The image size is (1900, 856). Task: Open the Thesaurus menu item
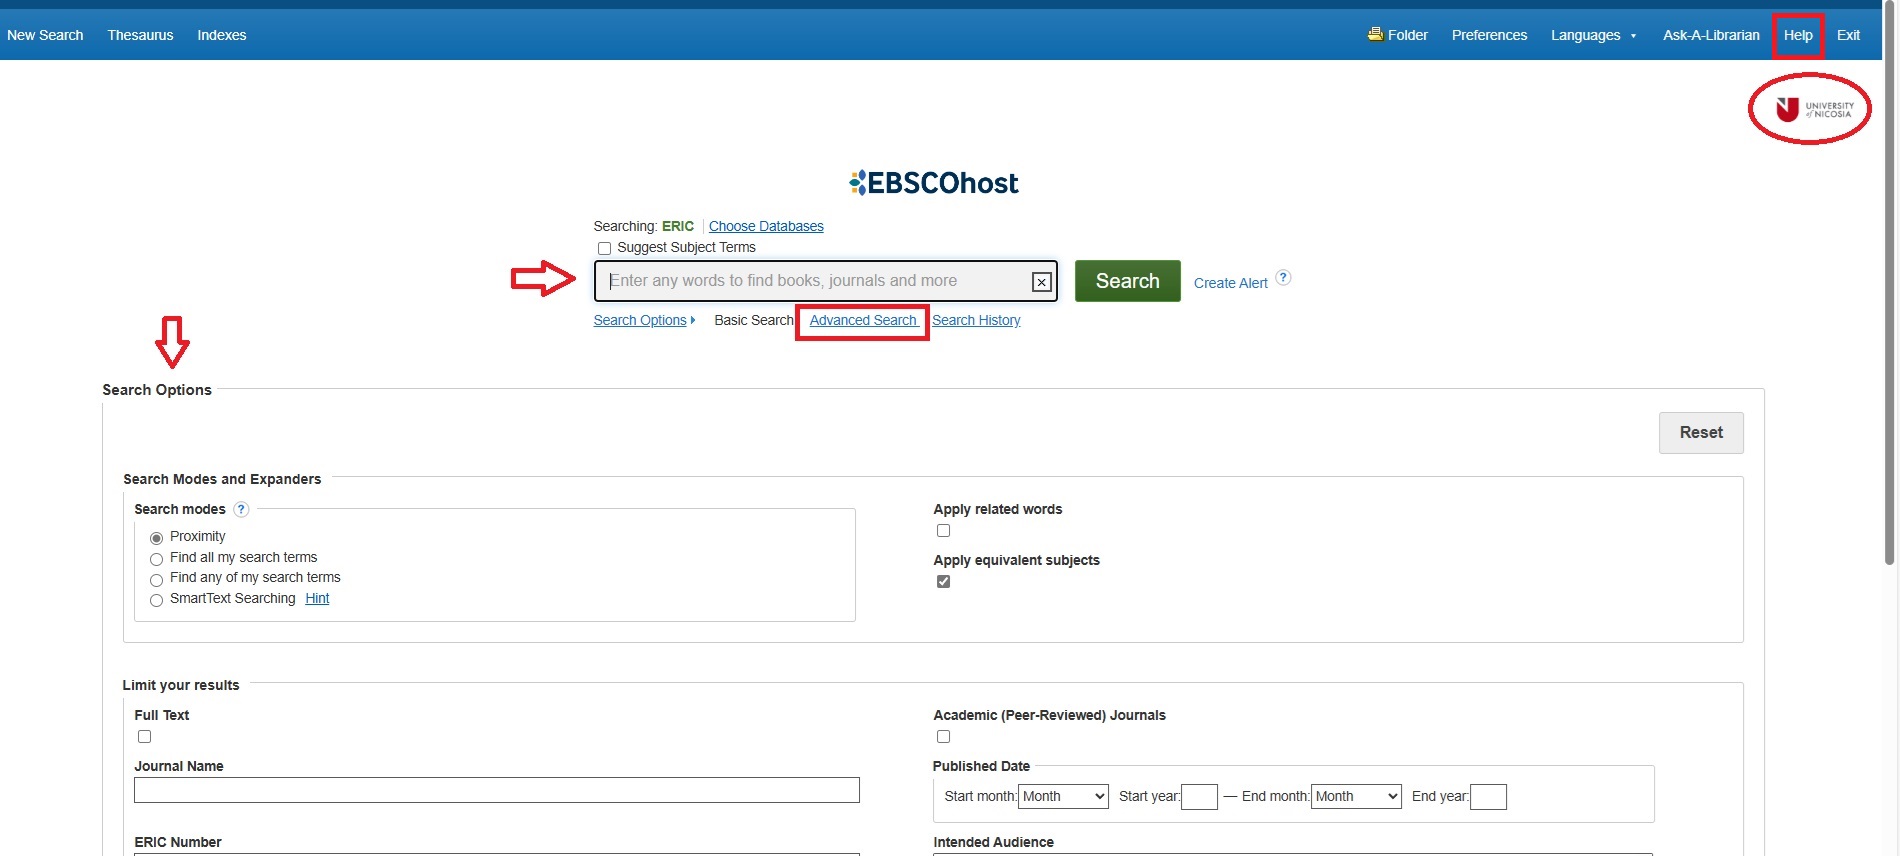click(140, 35)
